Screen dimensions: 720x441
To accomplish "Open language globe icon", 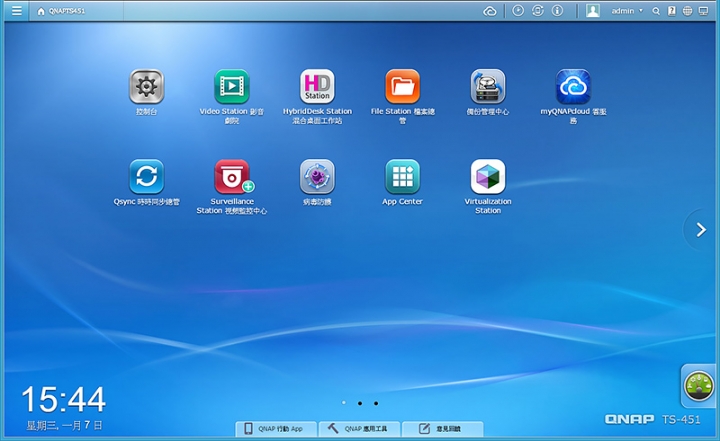I will 687,11.
